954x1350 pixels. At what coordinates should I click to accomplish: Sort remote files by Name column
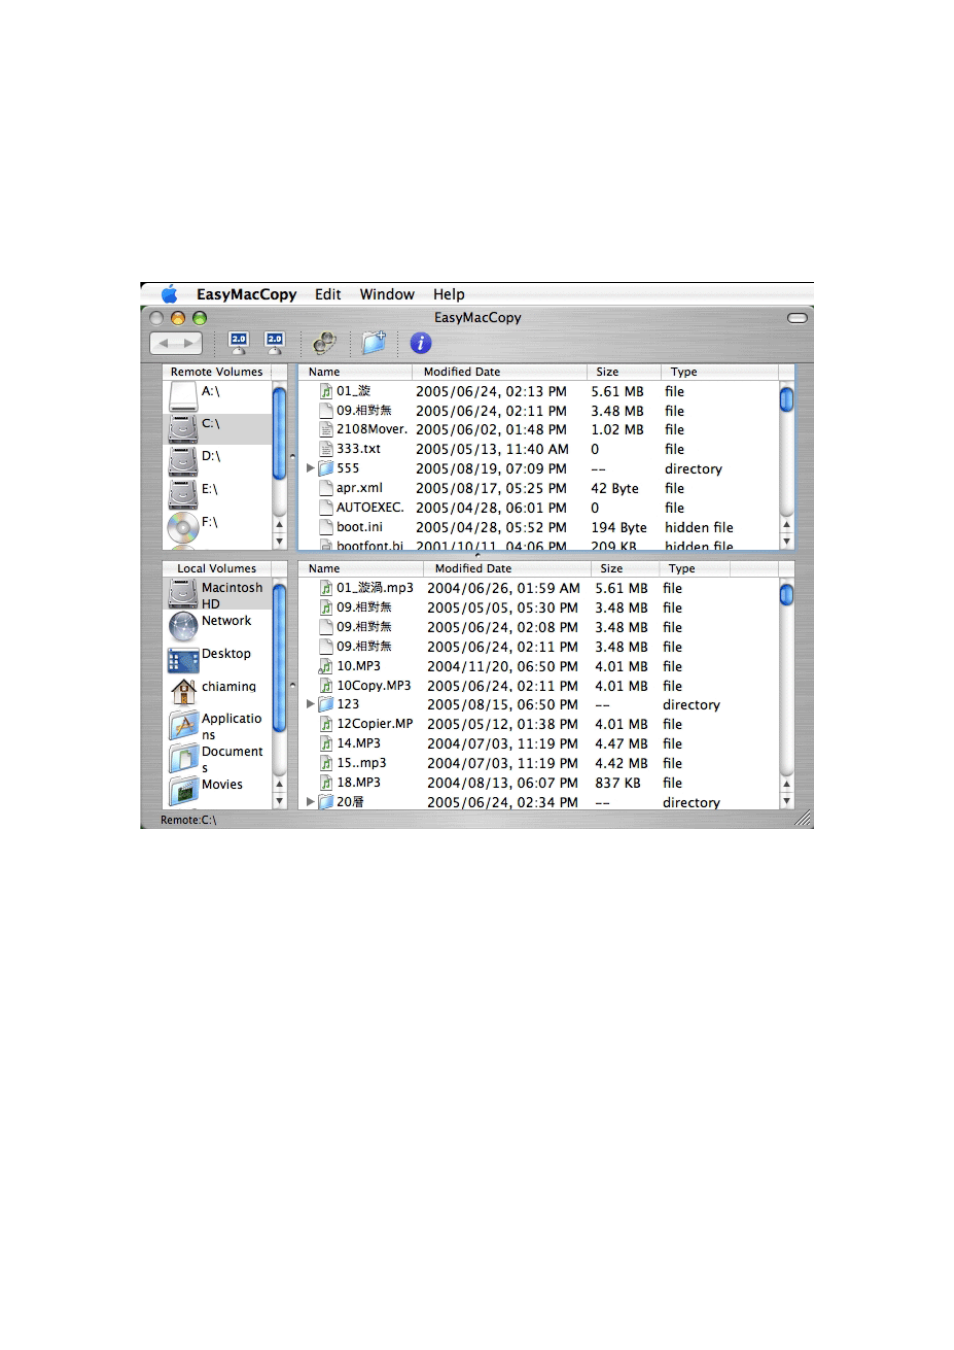[355, 372]
